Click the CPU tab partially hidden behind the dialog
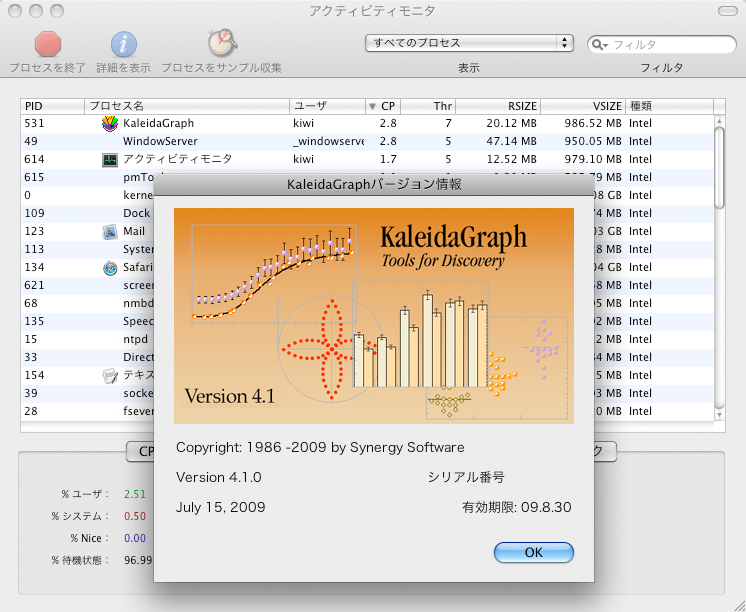The height and width of the screenshot is (612, 746). [x=141, y=452]
